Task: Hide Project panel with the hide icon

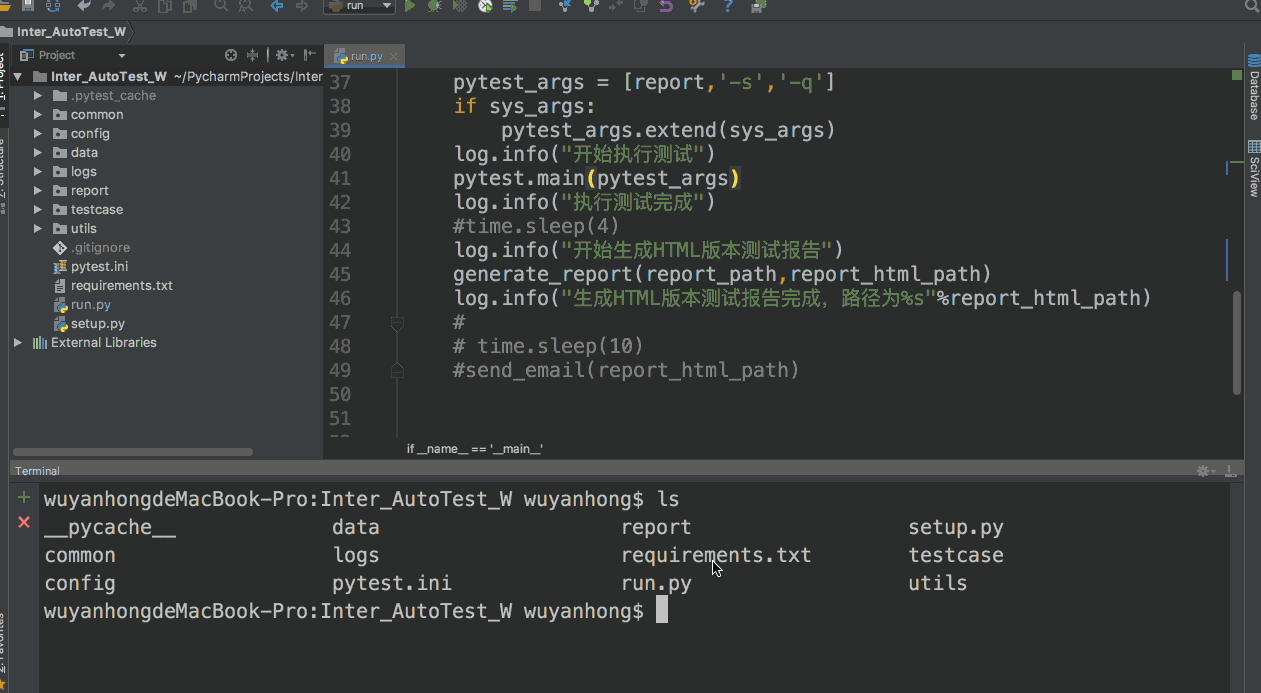Action: click(310, 55)
